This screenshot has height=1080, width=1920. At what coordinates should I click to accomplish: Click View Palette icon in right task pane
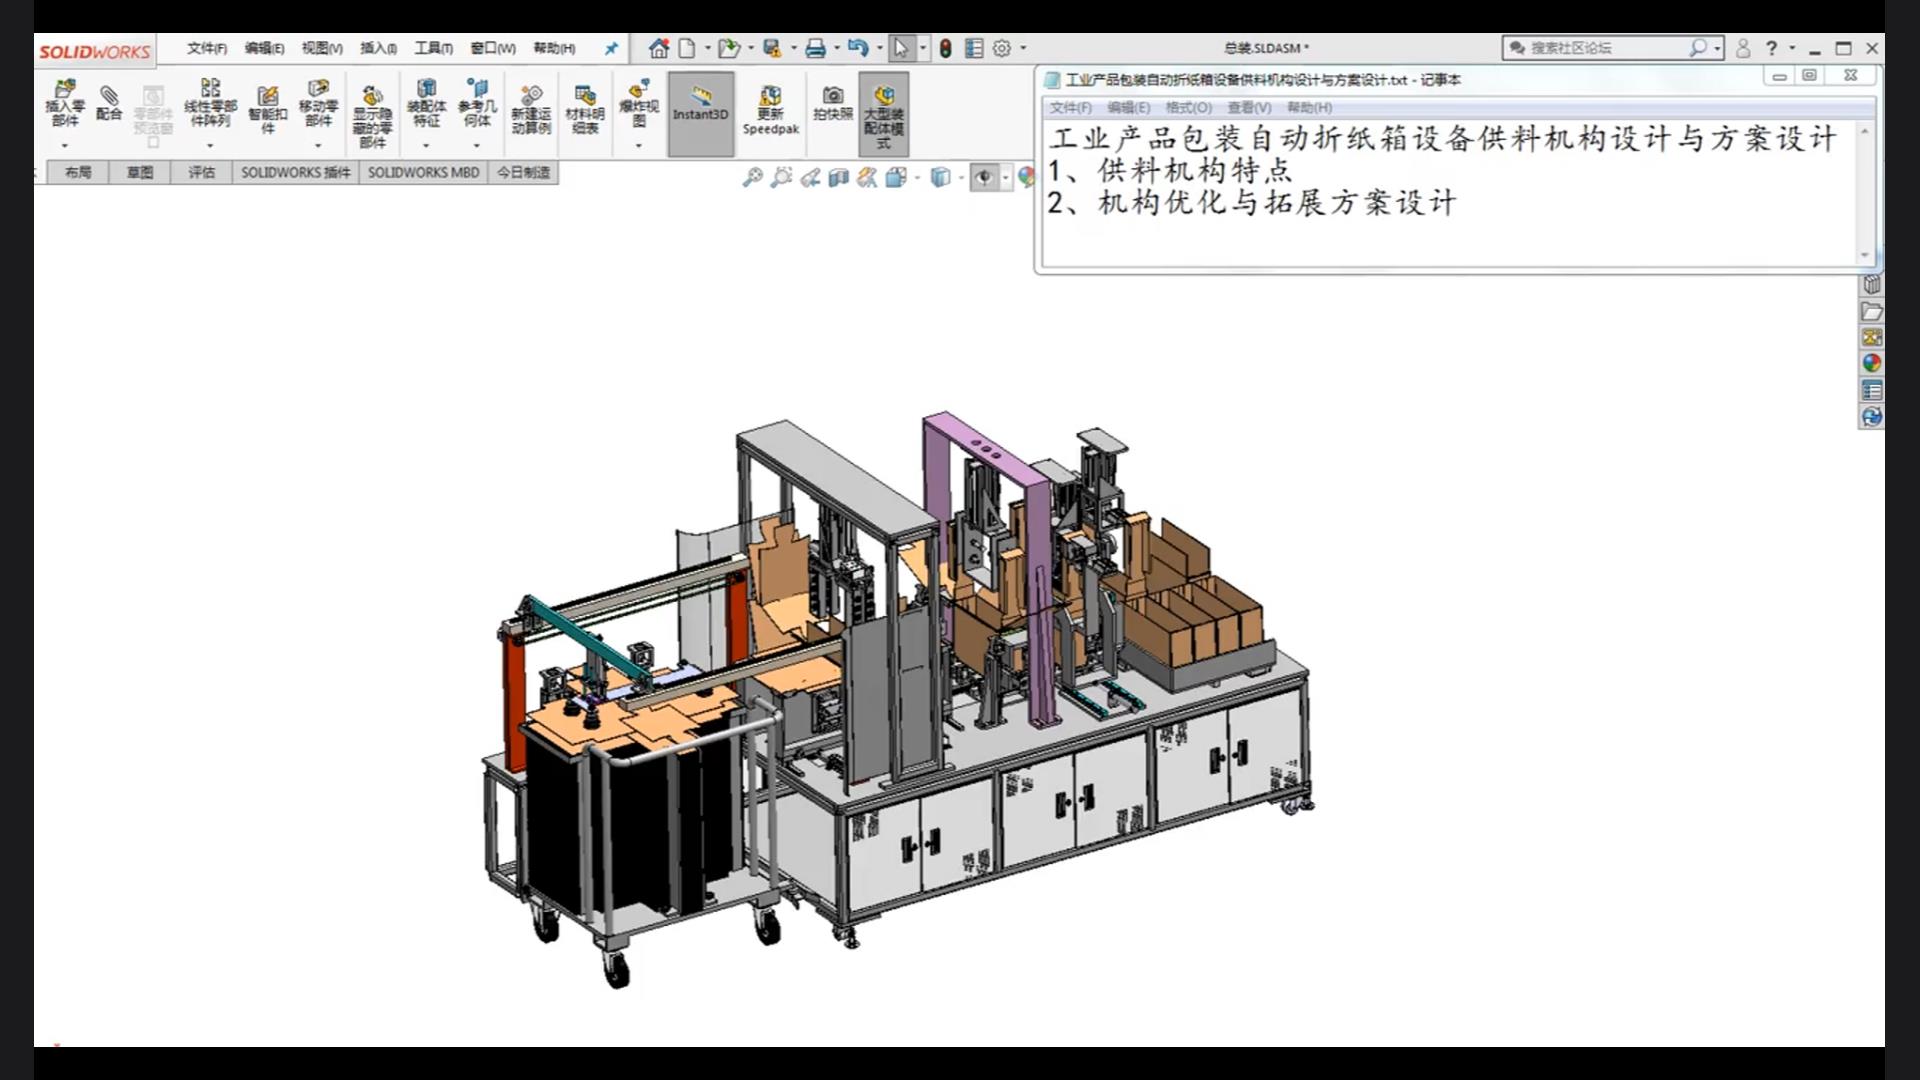click(x=1872, y=337)
